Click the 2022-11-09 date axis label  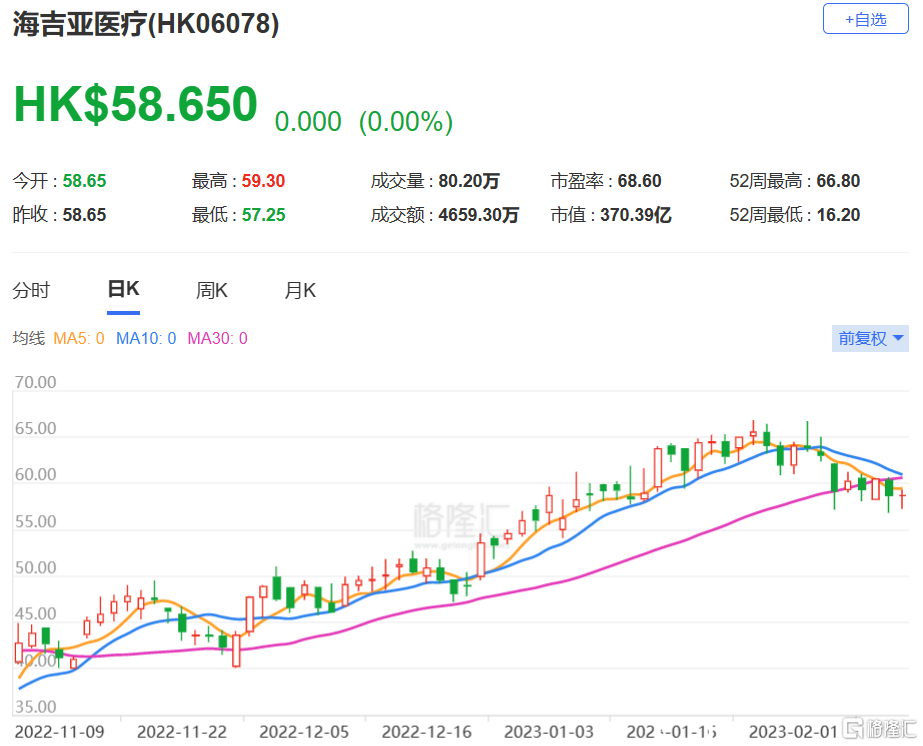pos(59,732)
